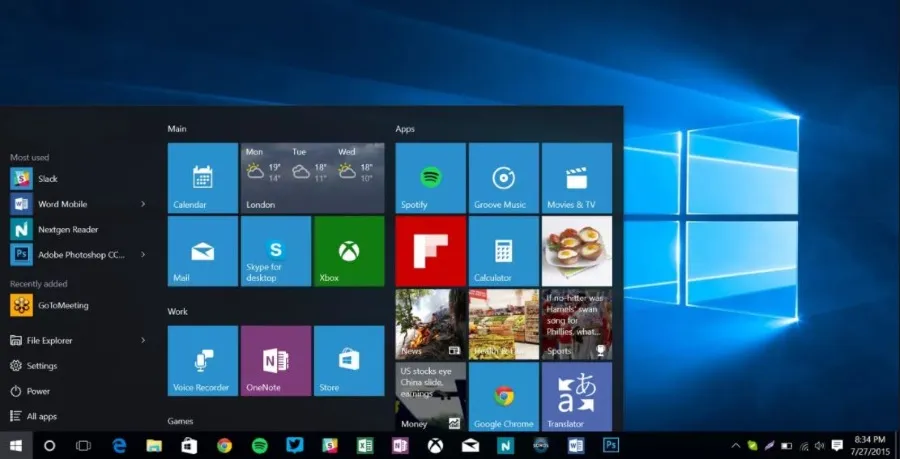Image resolution: width=900 pixels, height=459 pixels.
Task: Click the Windows Start button
Action: (15, 445)
